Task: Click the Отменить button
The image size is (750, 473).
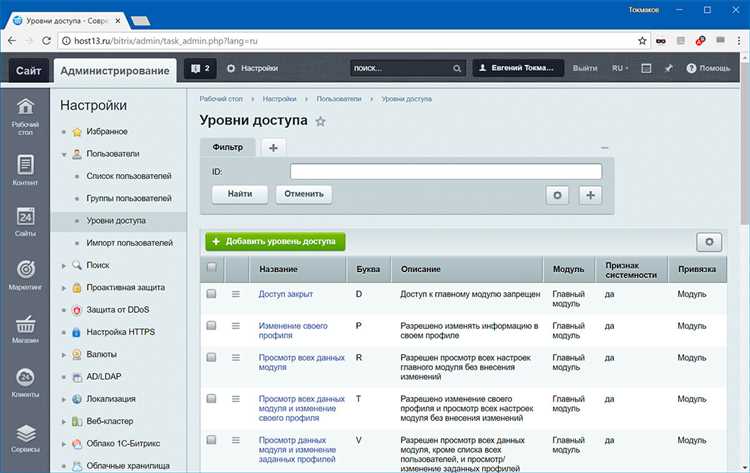Action: point(304,194)
